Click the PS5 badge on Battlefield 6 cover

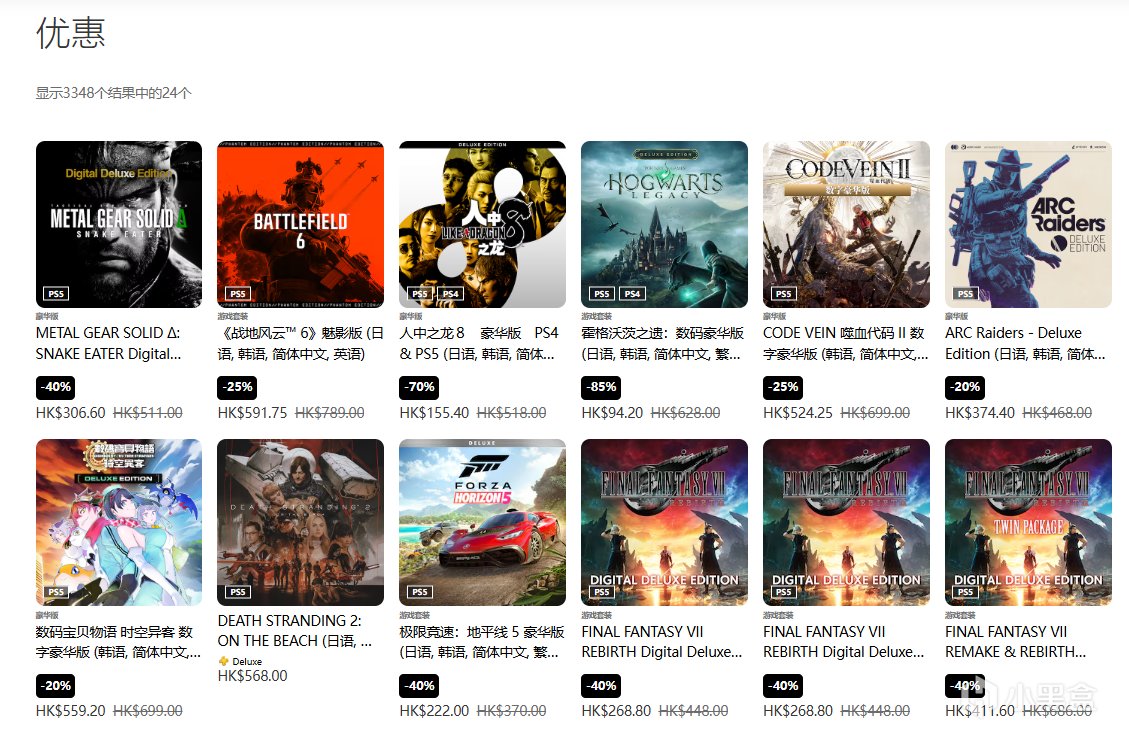coord(238,294)
